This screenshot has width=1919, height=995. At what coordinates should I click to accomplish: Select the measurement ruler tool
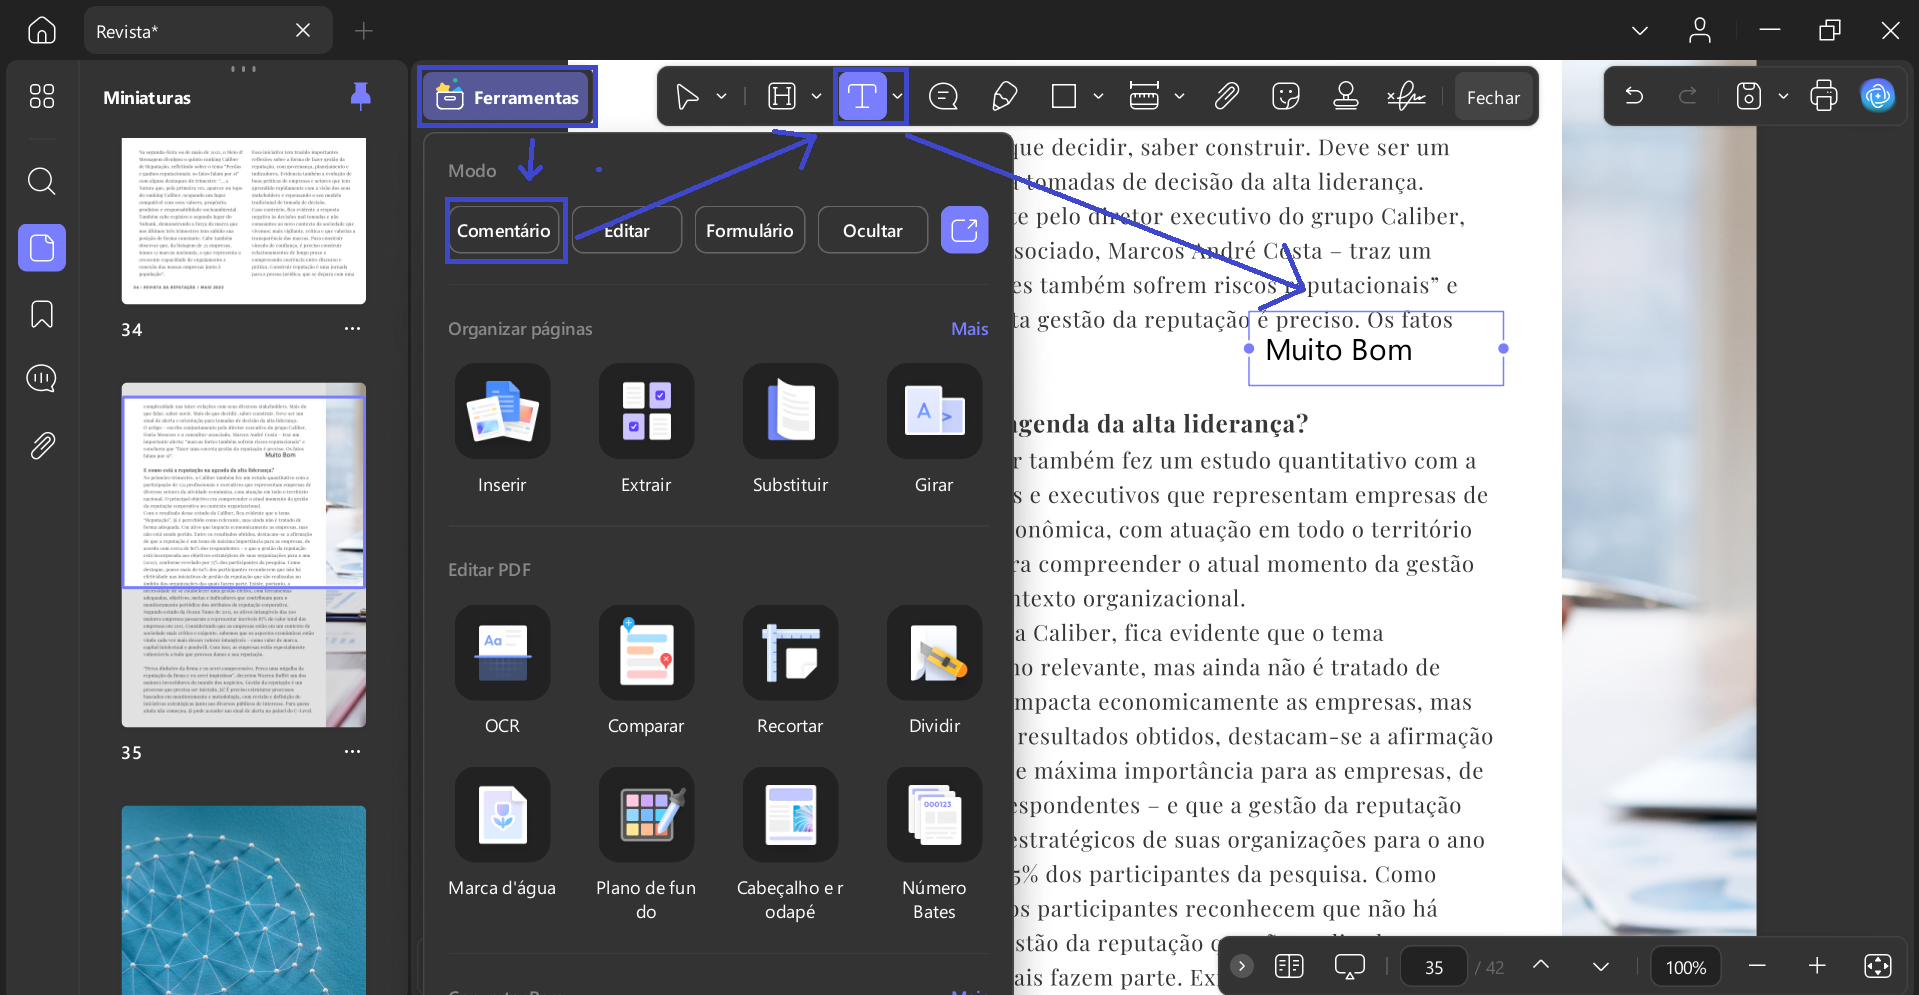point(1144,97)
